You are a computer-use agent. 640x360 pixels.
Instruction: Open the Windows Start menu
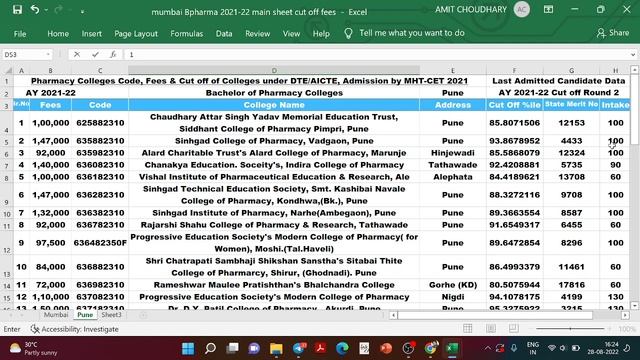click(x=188, y=348)
